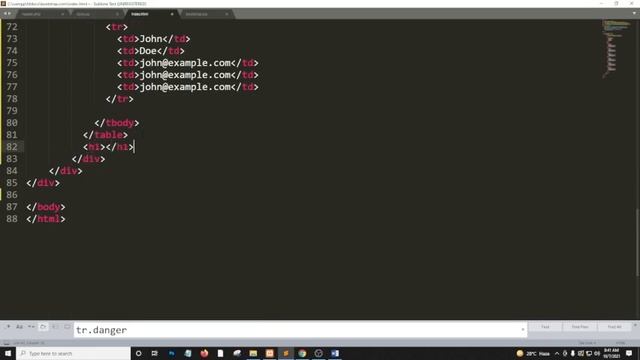Image resolution: width=640 pixels, height=360 pixels.
Task: Select the active index.html tab
Action: pyautogui.click(x=151, y=14)
